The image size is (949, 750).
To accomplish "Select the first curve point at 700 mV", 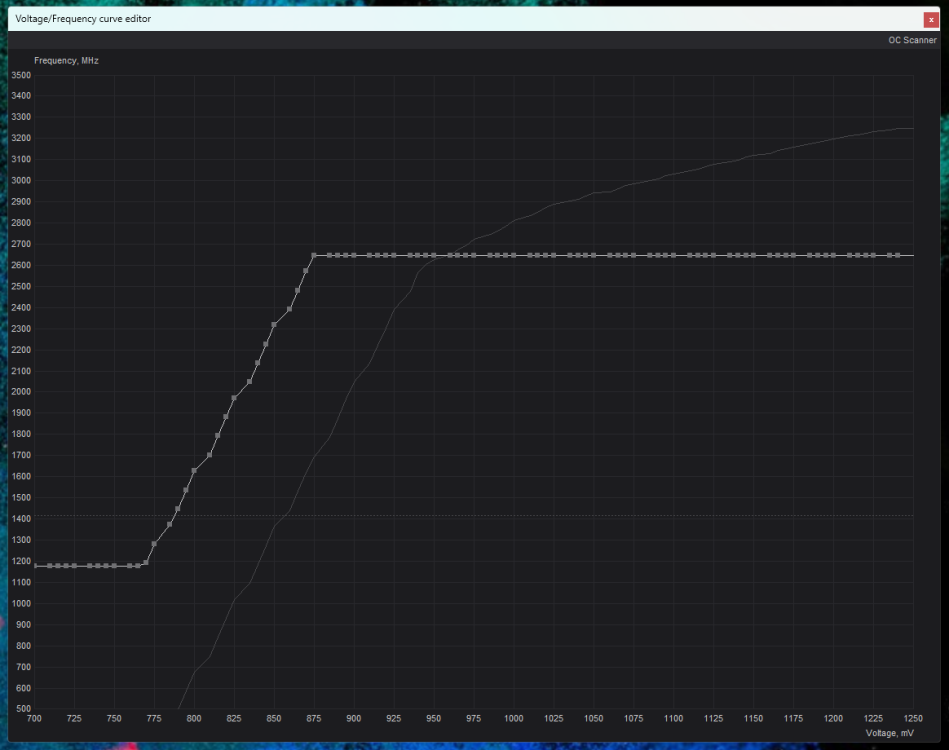I will (x=34, y=566).
